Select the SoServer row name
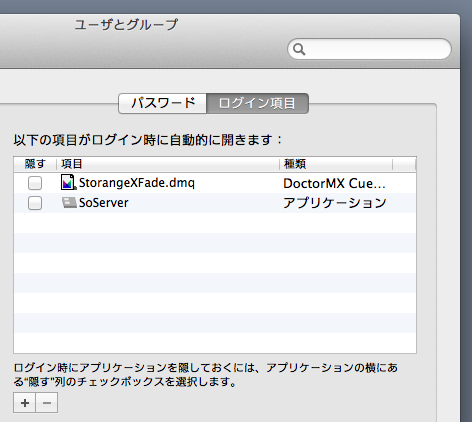The image size is (472, 422). coord(104,203)
